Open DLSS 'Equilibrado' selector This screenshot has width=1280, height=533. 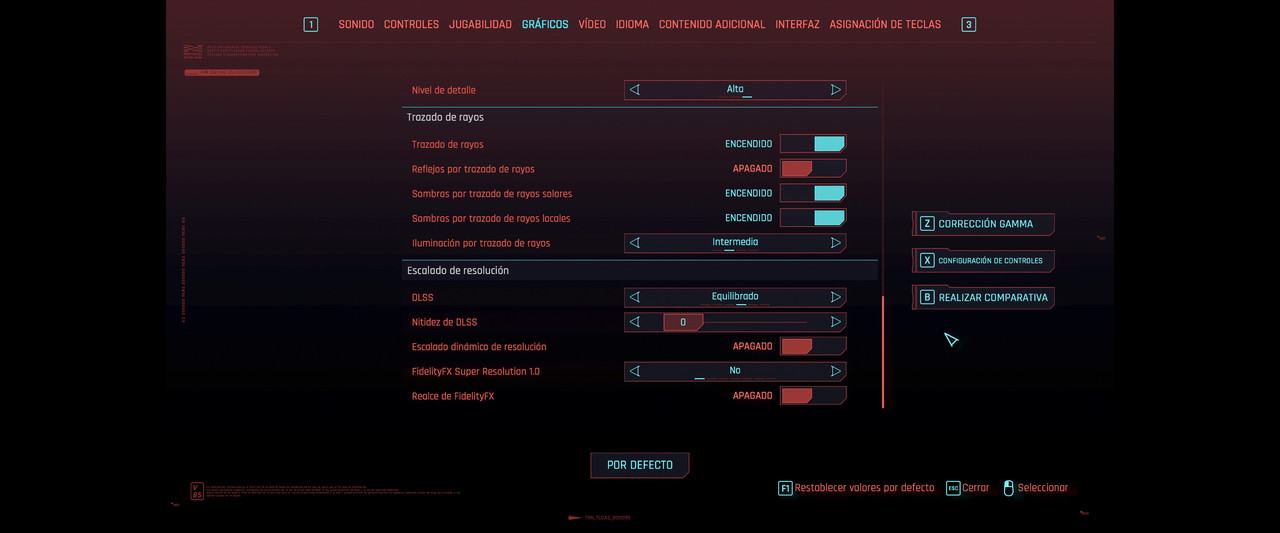coord(735,297)
